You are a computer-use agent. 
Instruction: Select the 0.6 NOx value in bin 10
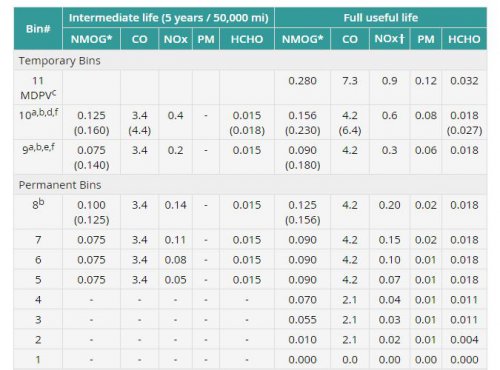(390, 116)
